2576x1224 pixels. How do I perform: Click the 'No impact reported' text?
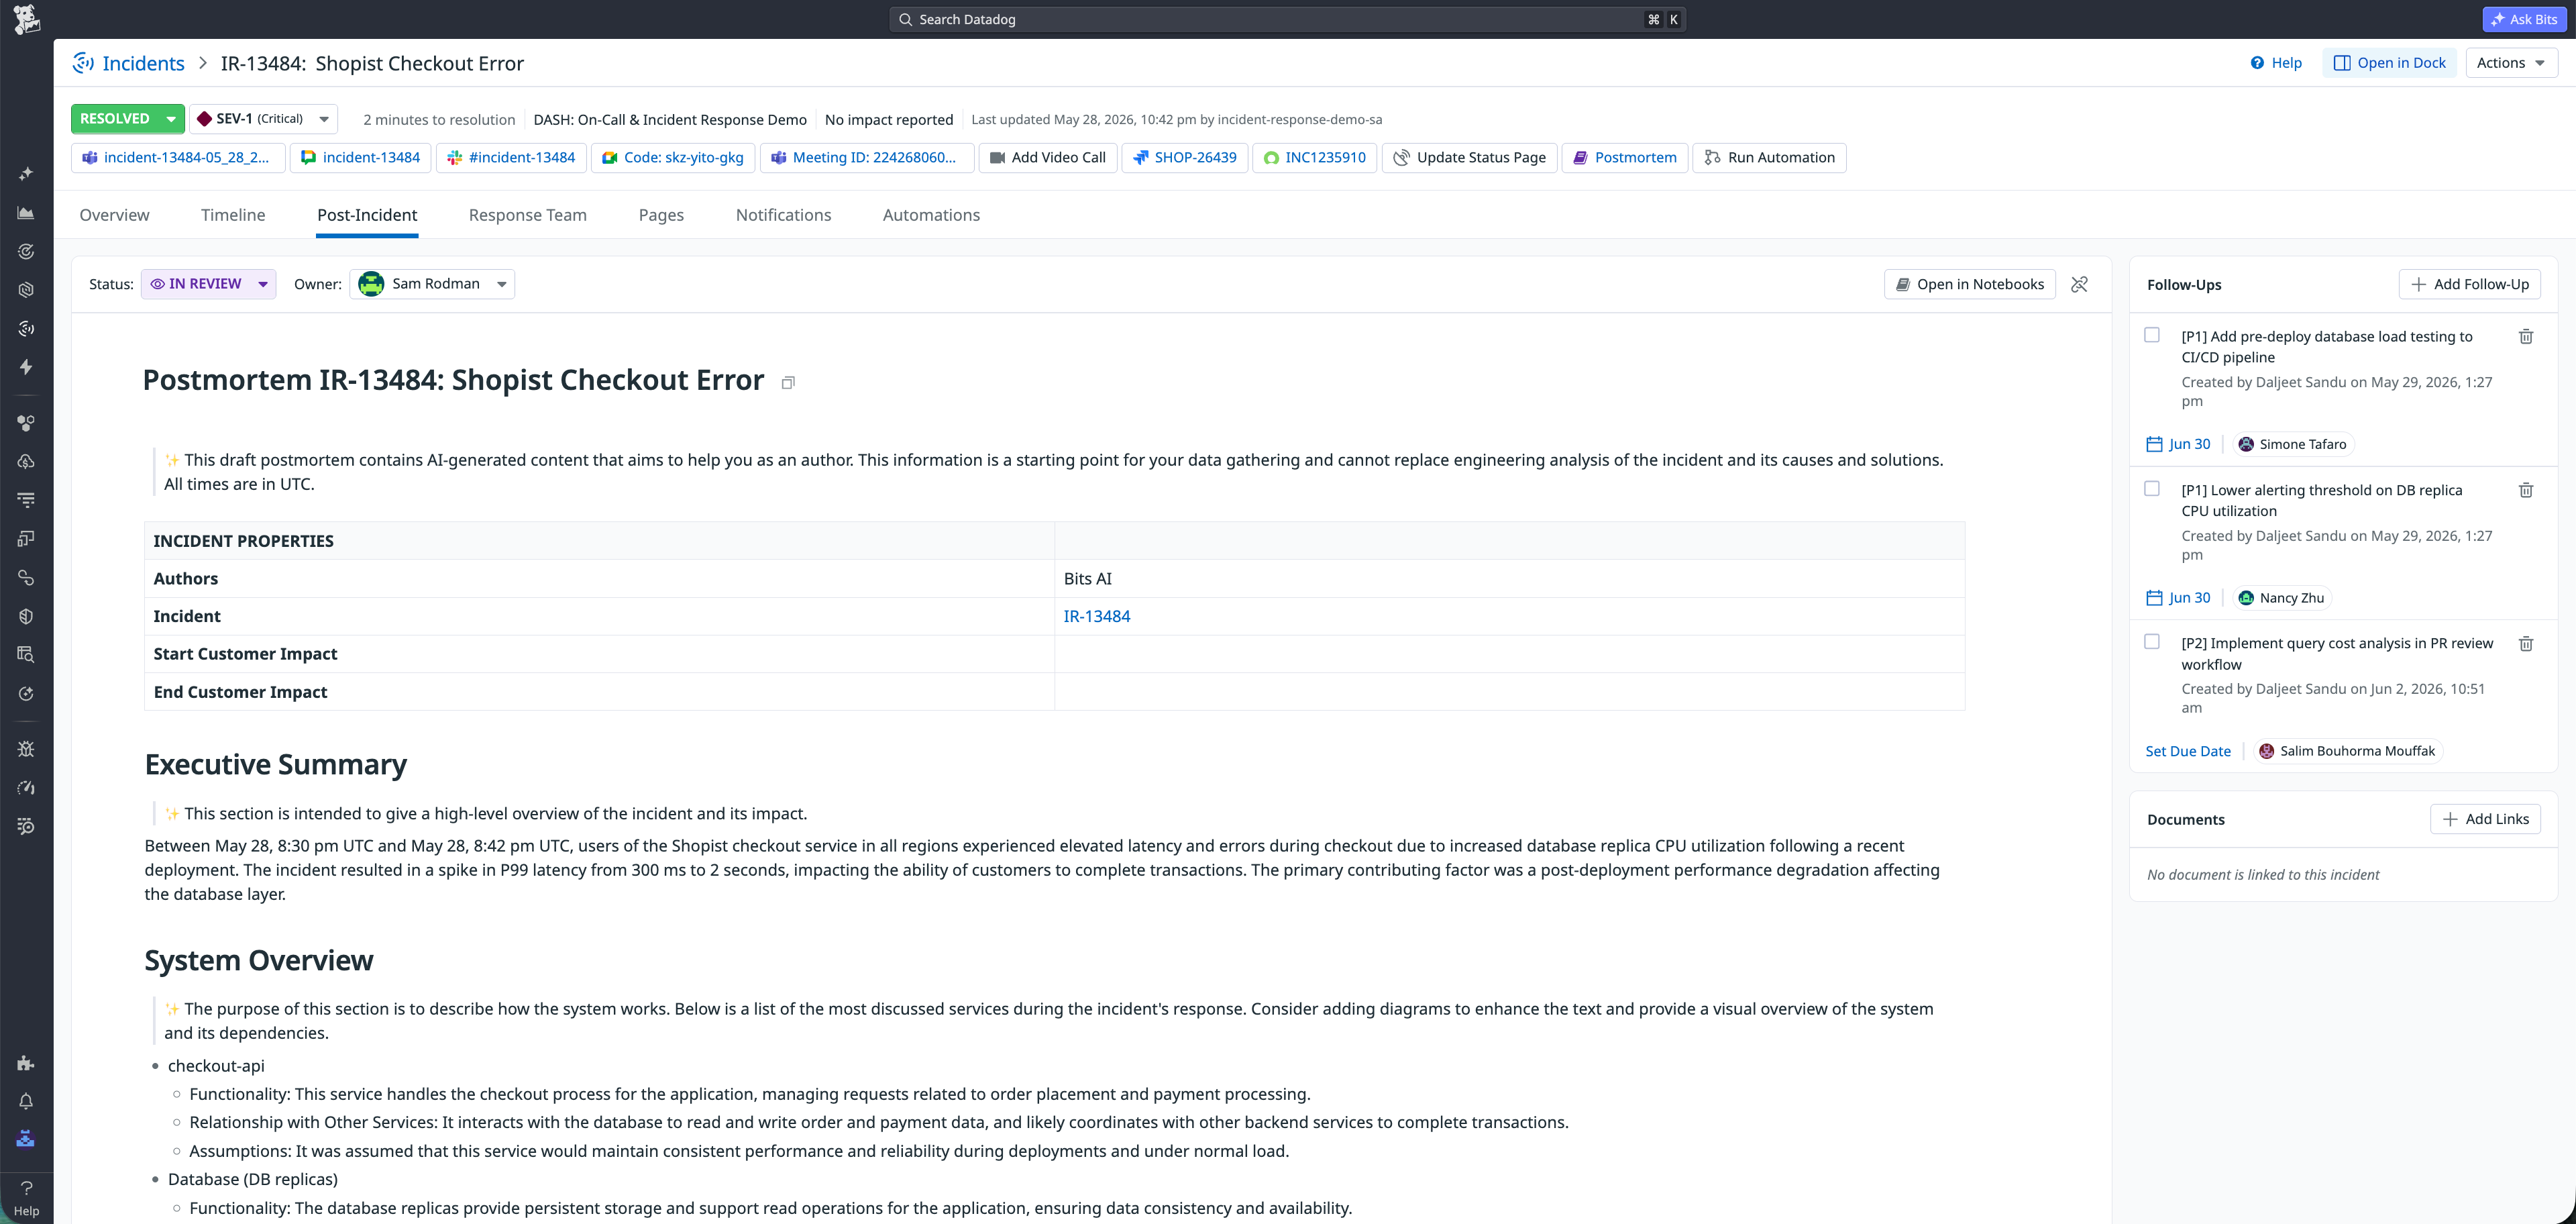[x=888, y=120]
